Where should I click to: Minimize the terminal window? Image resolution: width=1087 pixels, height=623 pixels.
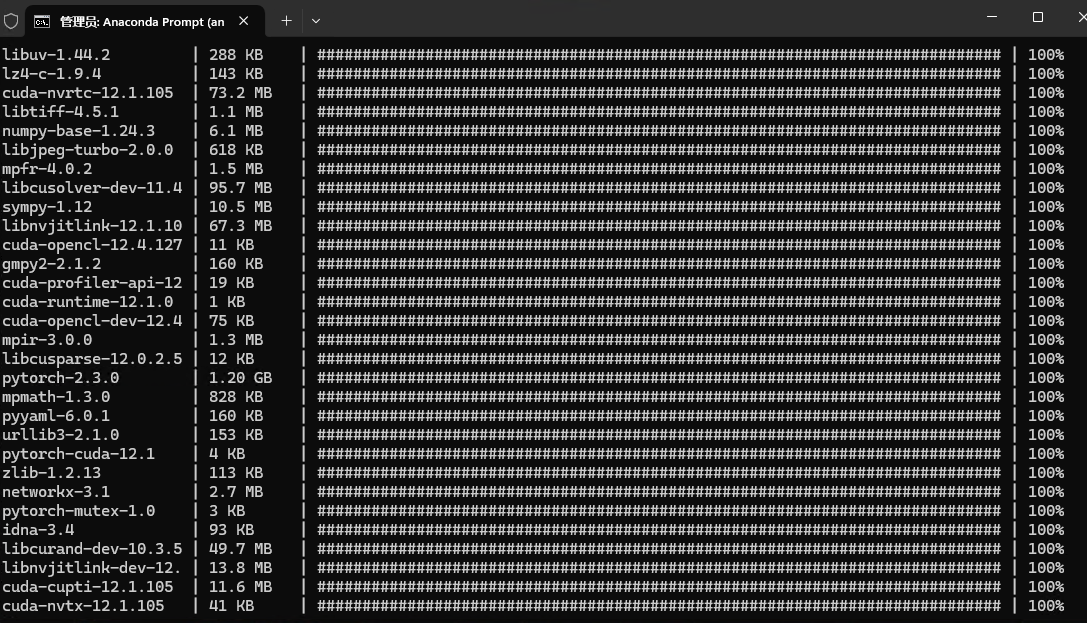(x=992, y=17)
